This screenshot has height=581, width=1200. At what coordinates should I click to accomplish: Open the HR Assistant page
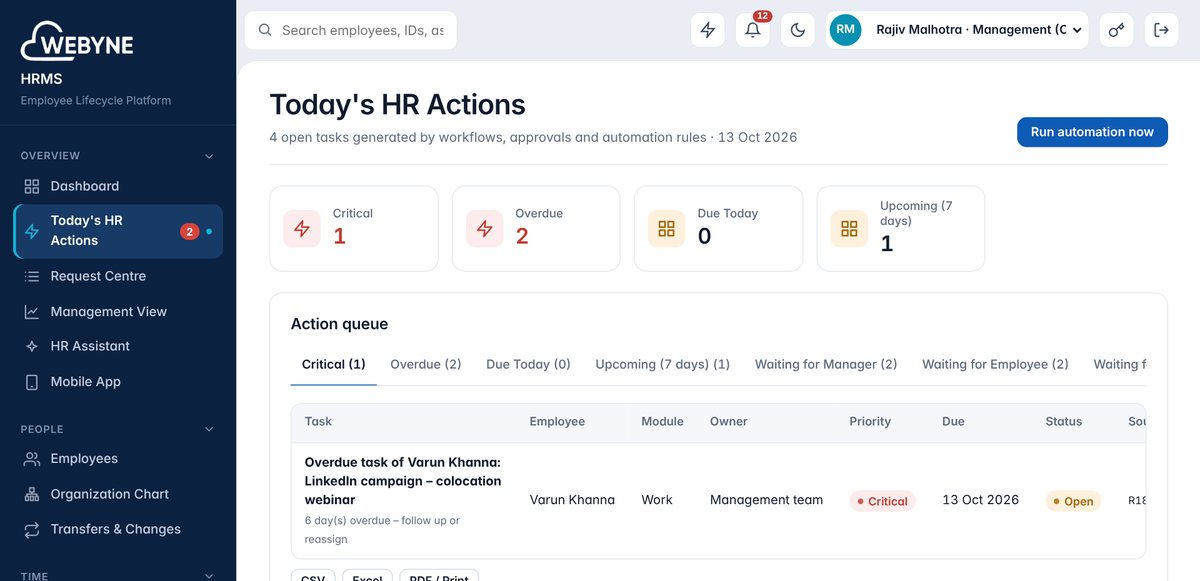click(x=118, y=346)
